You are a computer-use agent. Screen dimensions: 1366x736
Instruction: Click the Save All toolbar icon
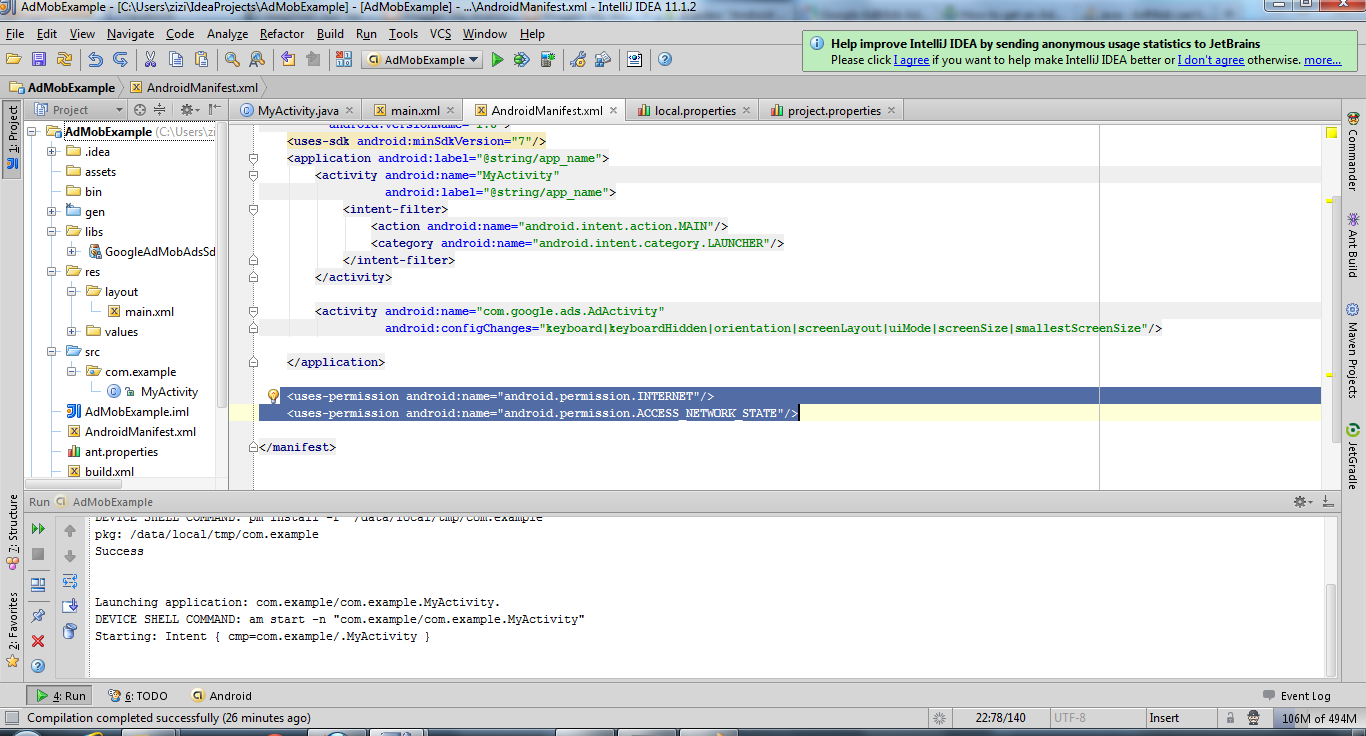click(38, 60)
